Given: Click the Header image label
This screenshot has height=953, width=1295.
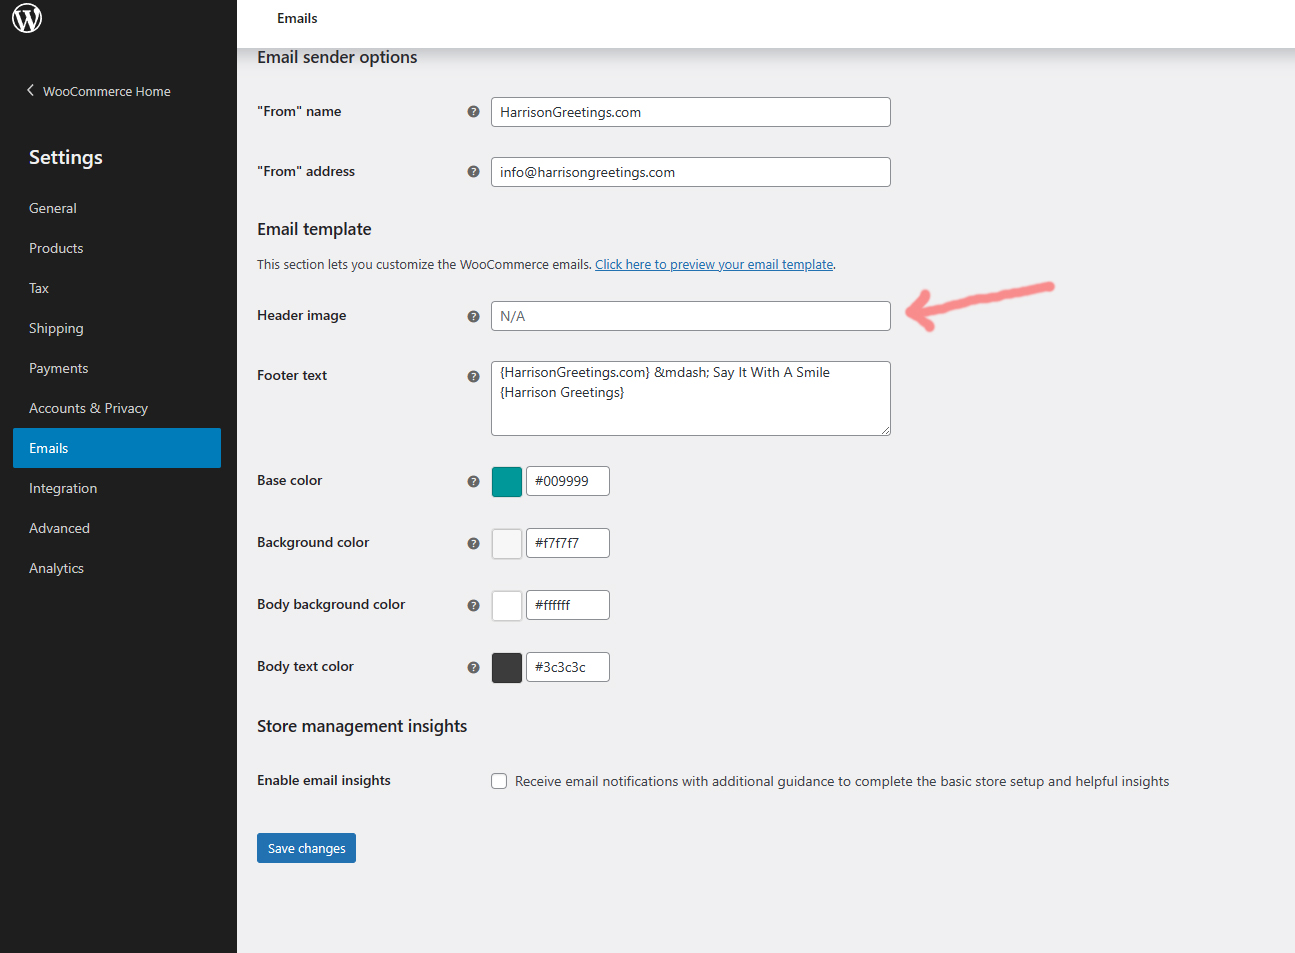Looking at the screenshot, I should (302, 315).
